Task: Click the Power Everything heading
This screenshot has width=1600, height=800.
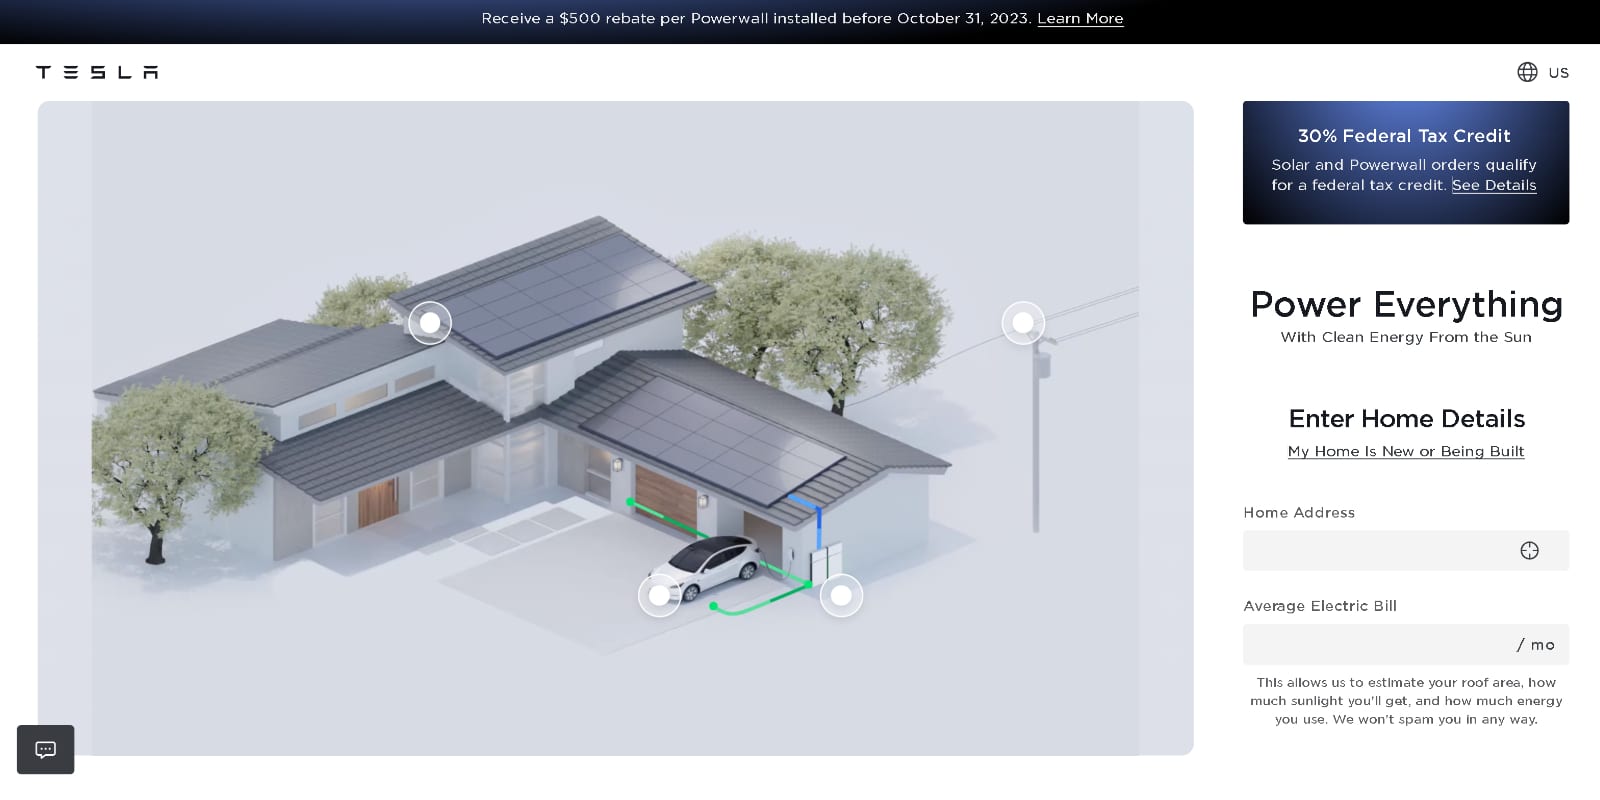Action: point(1406,304)
